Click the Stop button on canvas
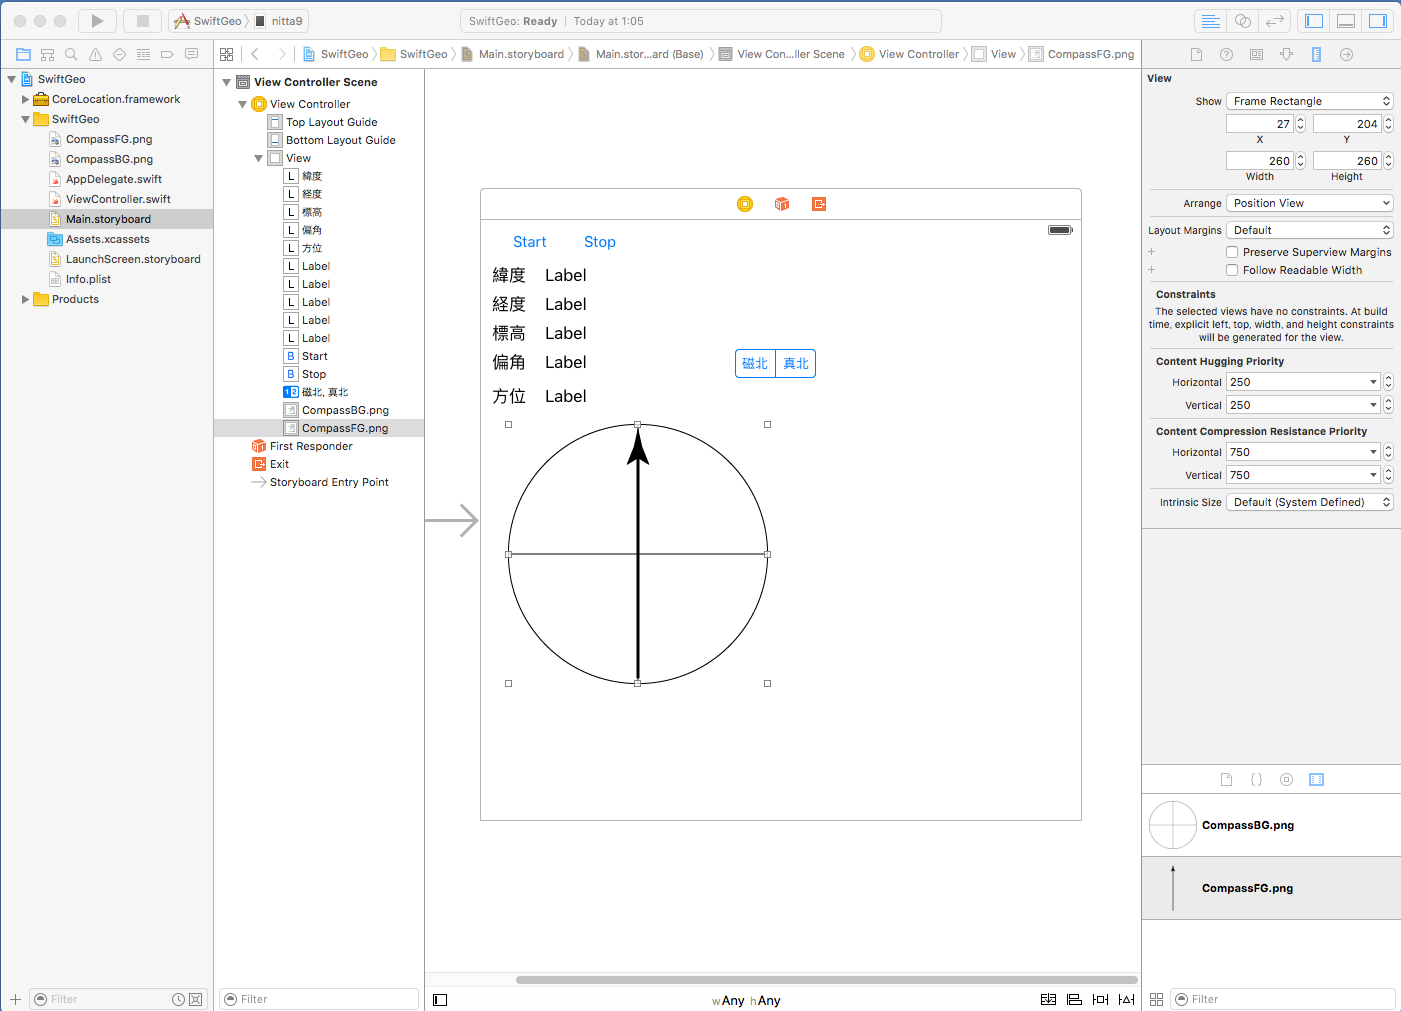The image size is (1401, 1011). coord(599,242)
